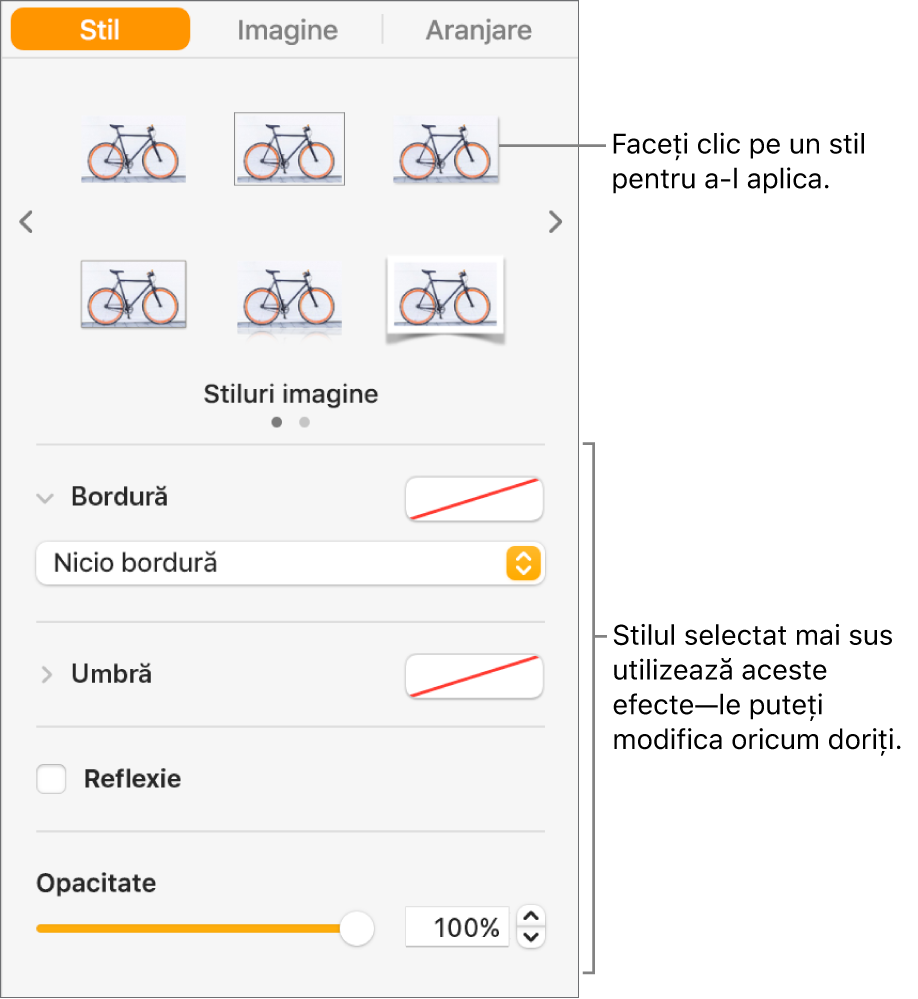
Task: Select the first image styles page dot
Action: tap(276, 422)
